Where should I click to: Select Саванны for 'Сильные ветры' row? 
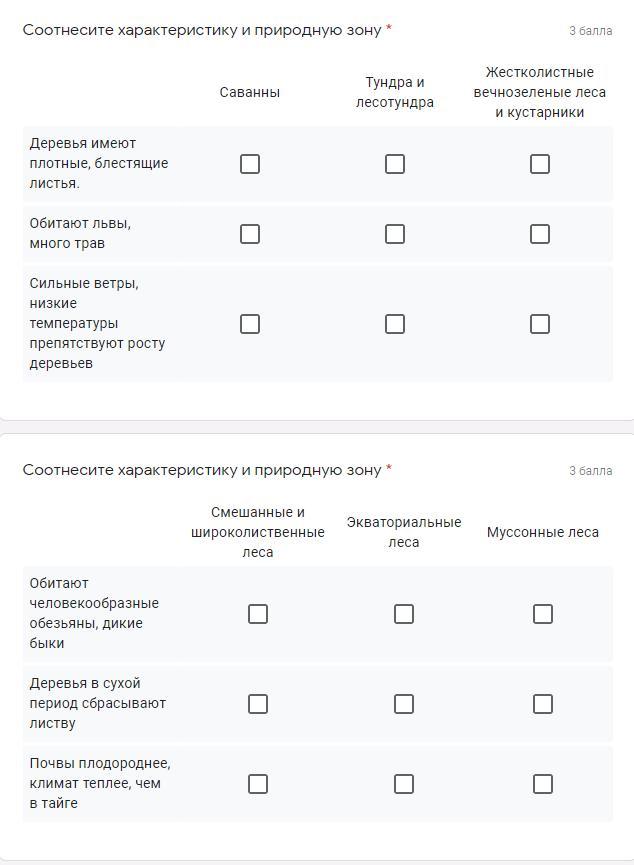pyautogui.click(x=250, y=323)
